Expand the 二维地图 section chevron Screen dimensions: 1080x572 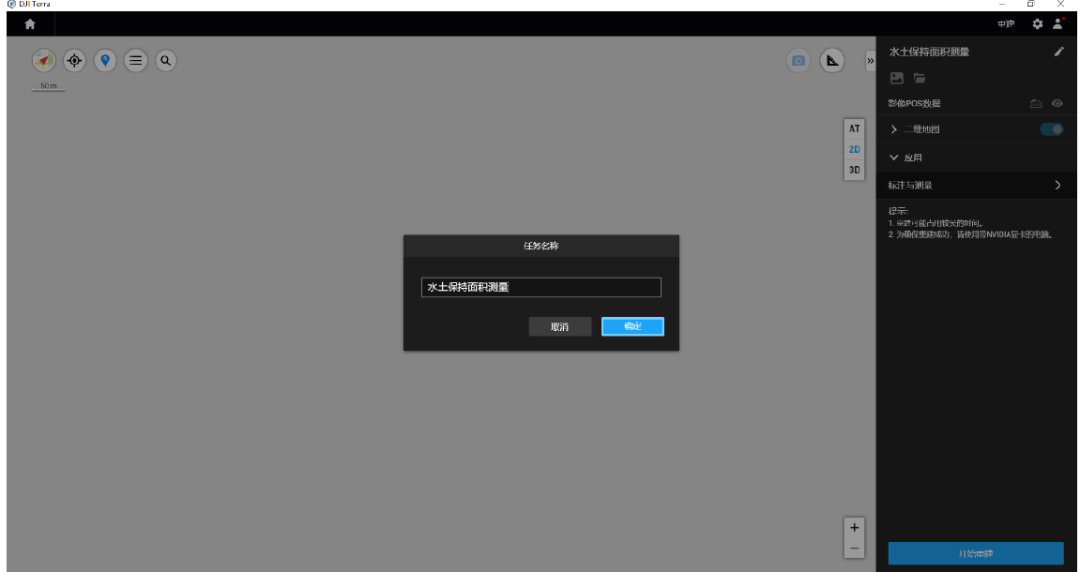click(894, 129)
